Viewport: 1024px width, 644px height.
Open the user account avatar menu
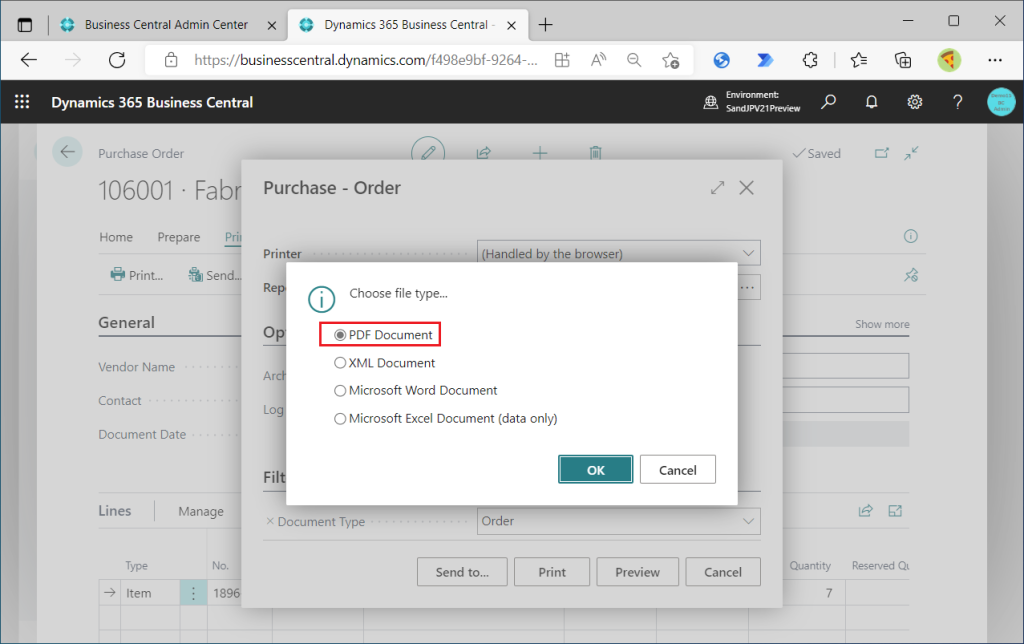coord(1001,102)
